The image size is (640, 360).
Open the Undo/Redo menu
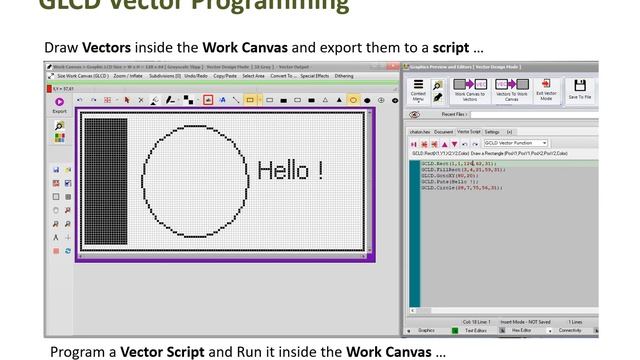tap(196, 76)
